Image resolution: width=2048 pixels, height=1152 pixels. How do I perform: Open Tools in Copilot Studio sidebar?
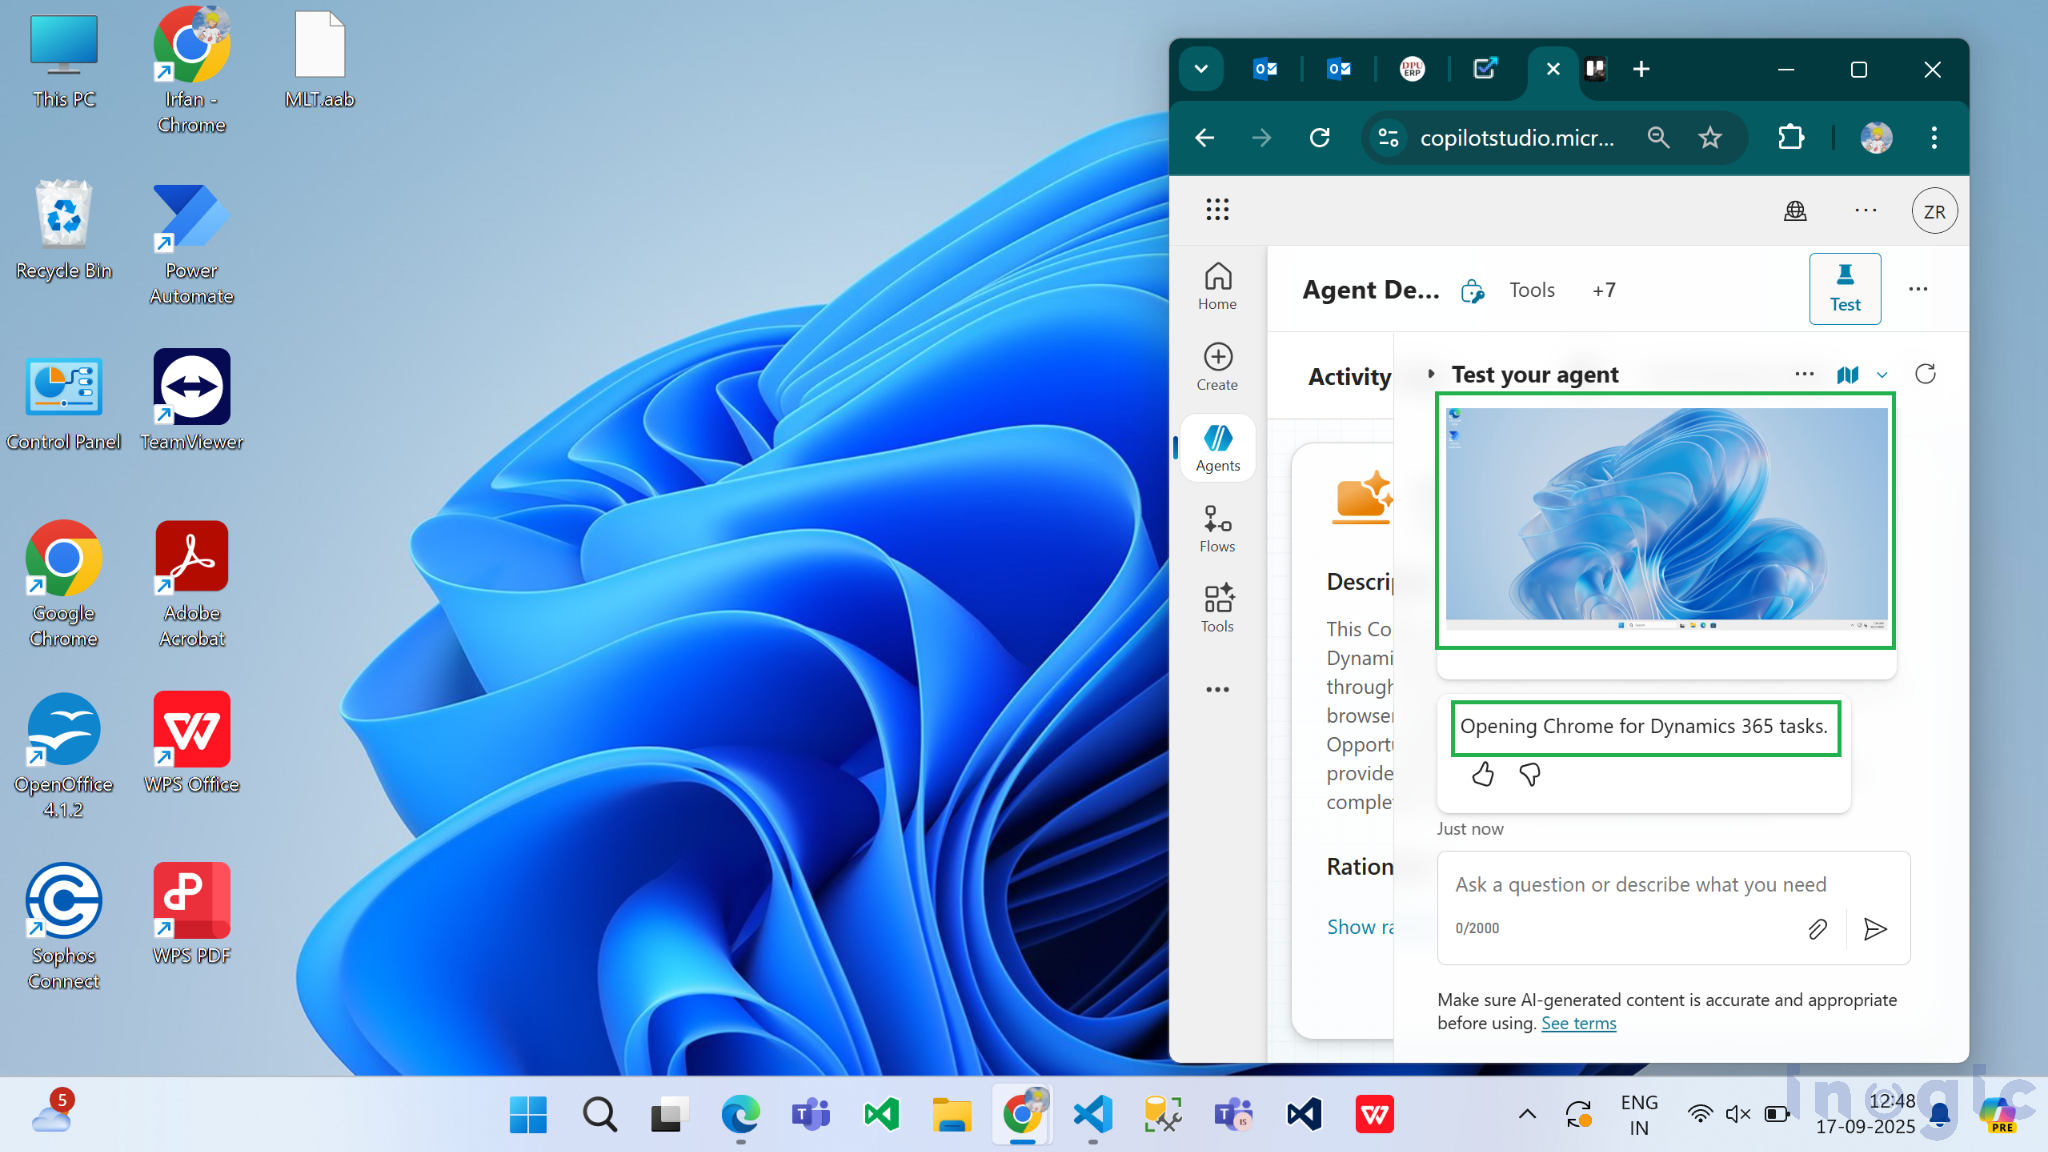click(1217, 609)
